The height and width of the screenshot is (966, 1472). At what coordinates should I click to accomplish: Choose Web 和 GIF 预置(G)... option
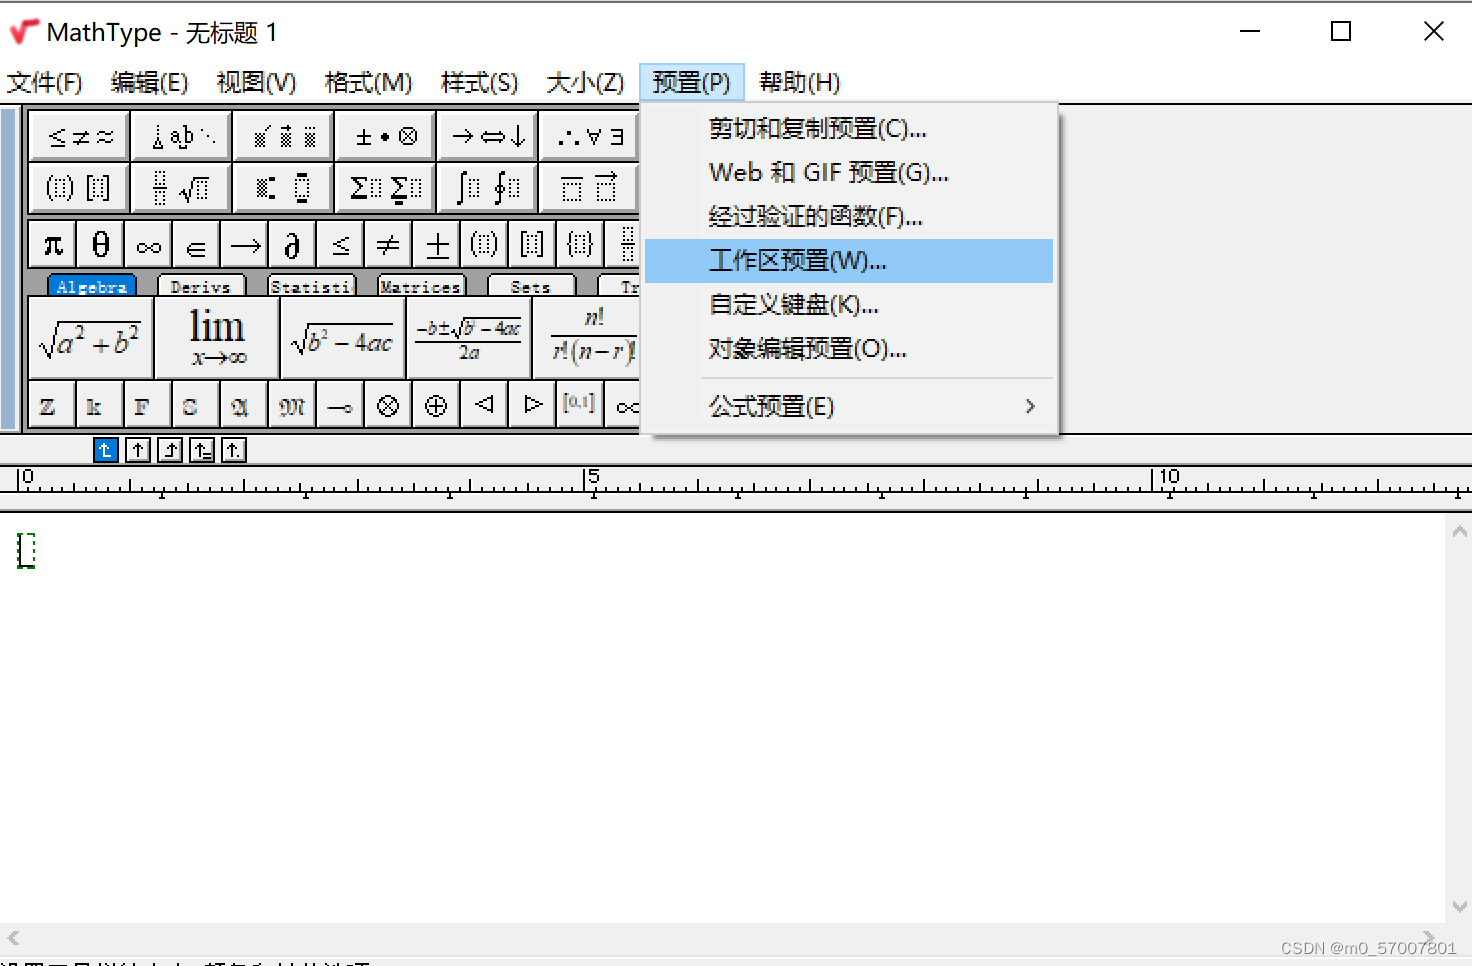coord(849,173)
